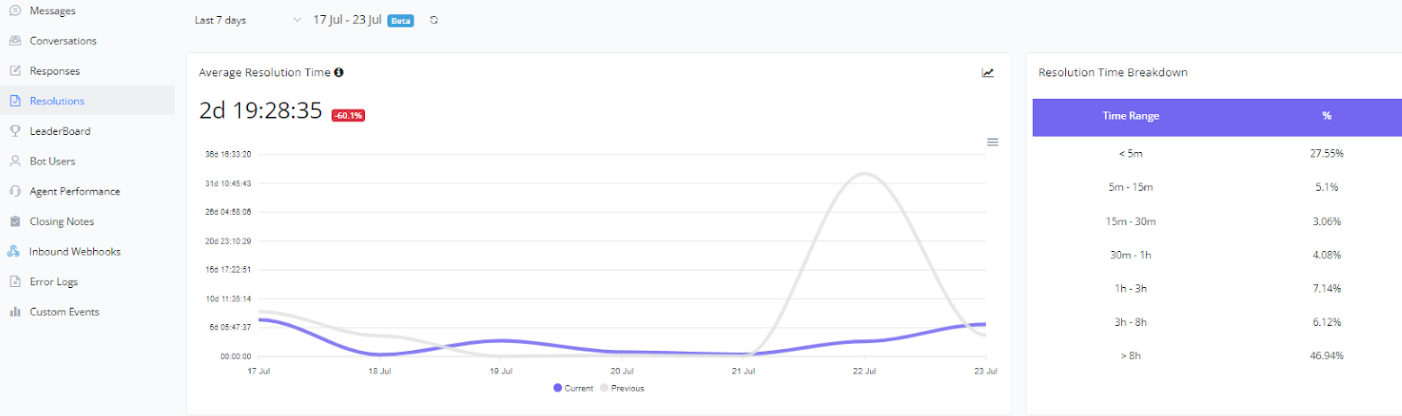Click the Bot Users person icon
This screenshot has height=416, width=1402.
point(15,161)
